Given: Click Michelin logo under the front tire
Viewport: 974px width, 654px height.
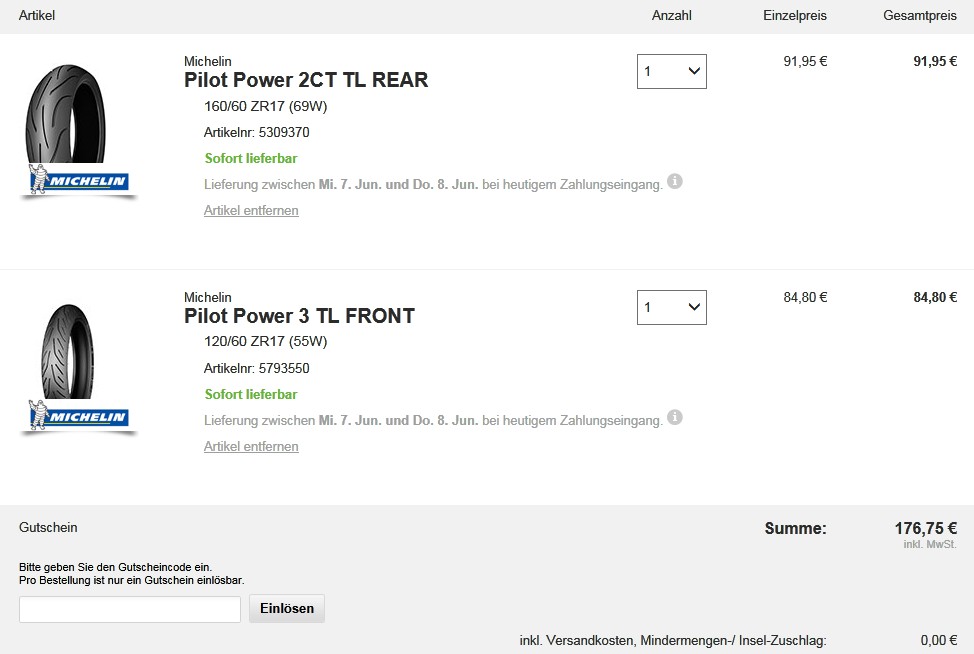Looking at the screenshot, I should (79, 417).
